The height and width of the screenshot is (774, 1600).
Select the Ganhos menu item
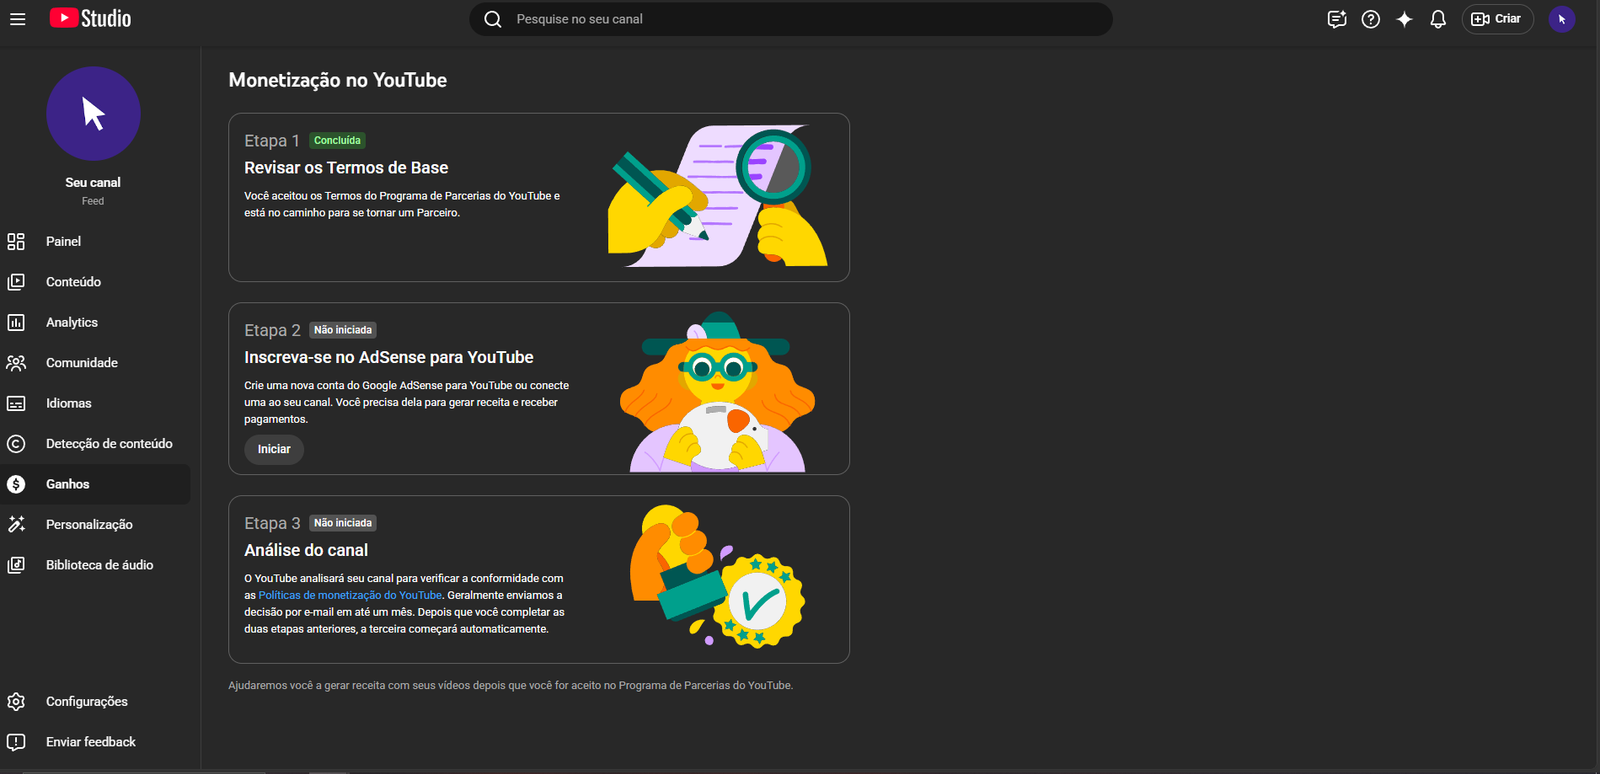coord(95,484)
